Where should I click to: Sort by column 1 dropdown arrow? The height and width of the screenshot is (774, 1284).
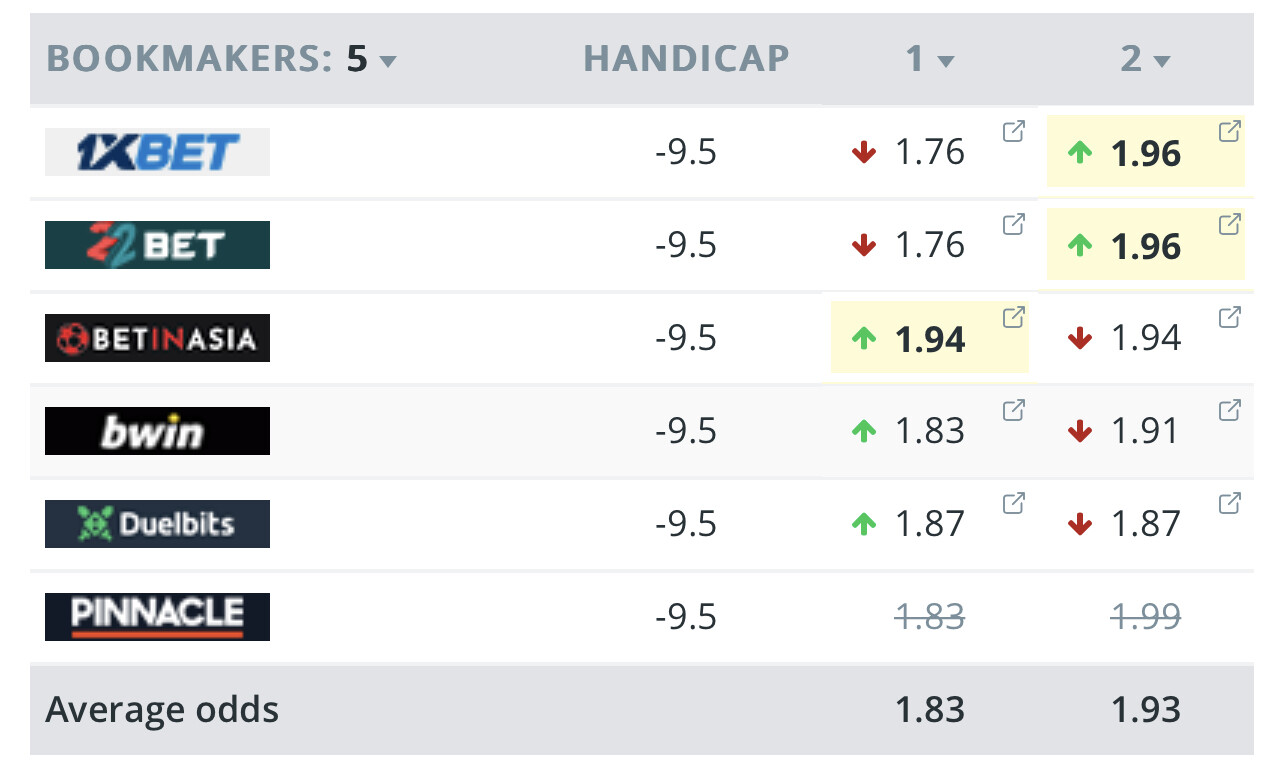pos(945,62)
